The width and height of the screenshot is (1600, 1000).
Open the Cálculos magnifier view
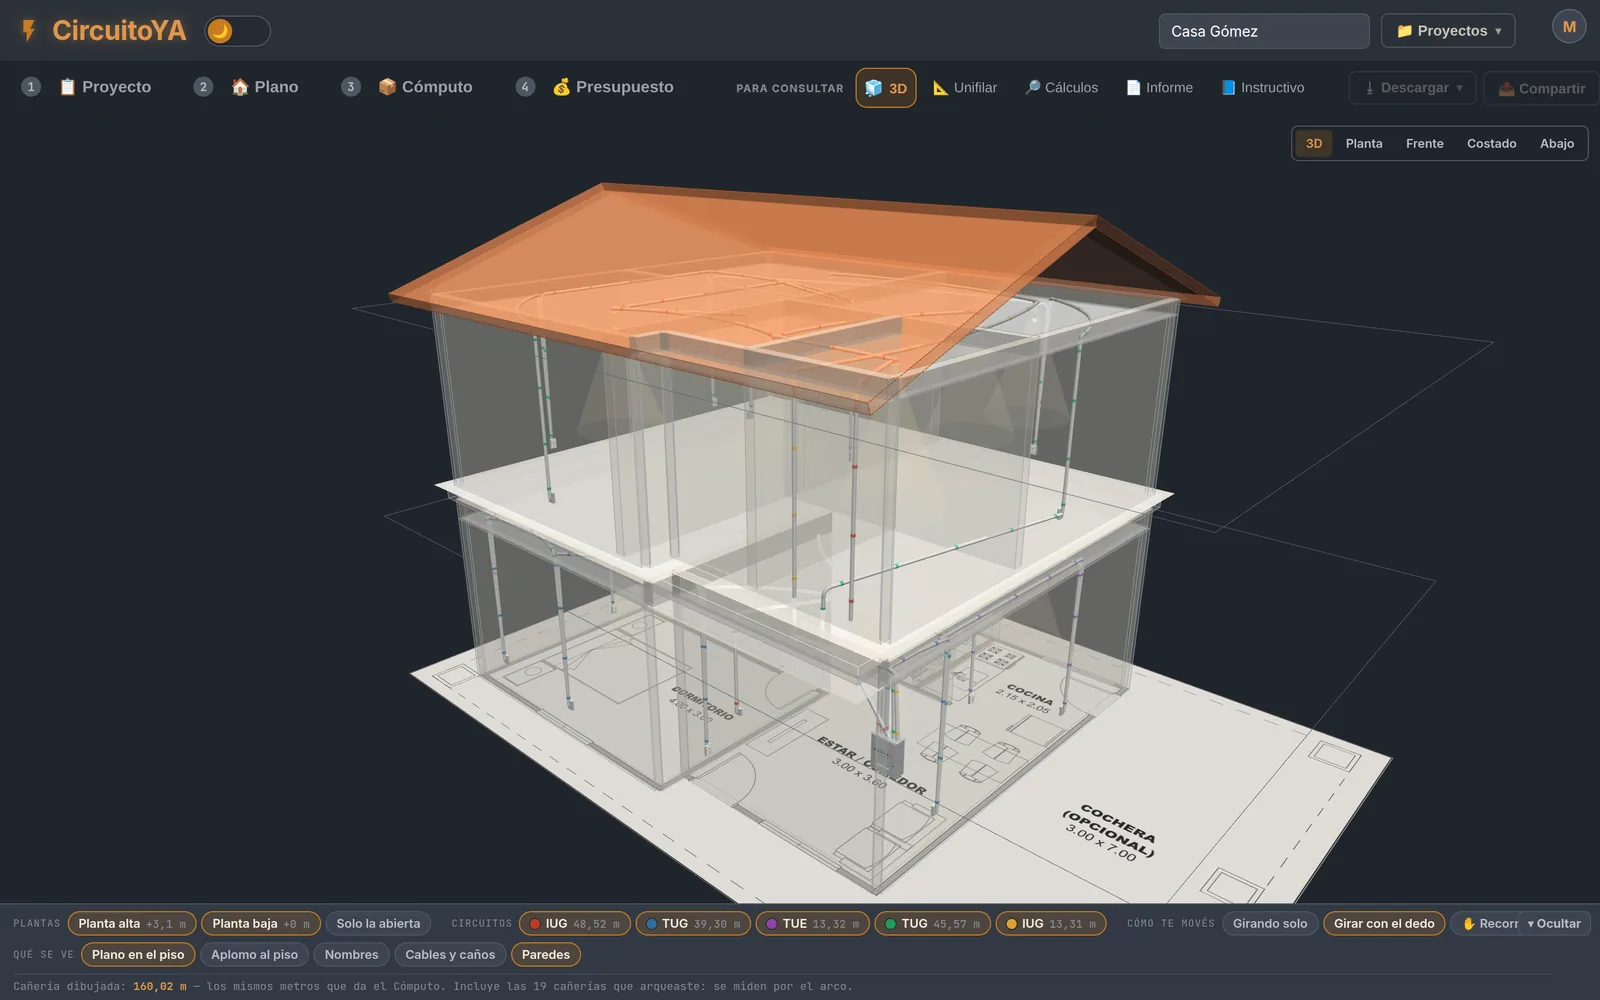pos(1061,88)
